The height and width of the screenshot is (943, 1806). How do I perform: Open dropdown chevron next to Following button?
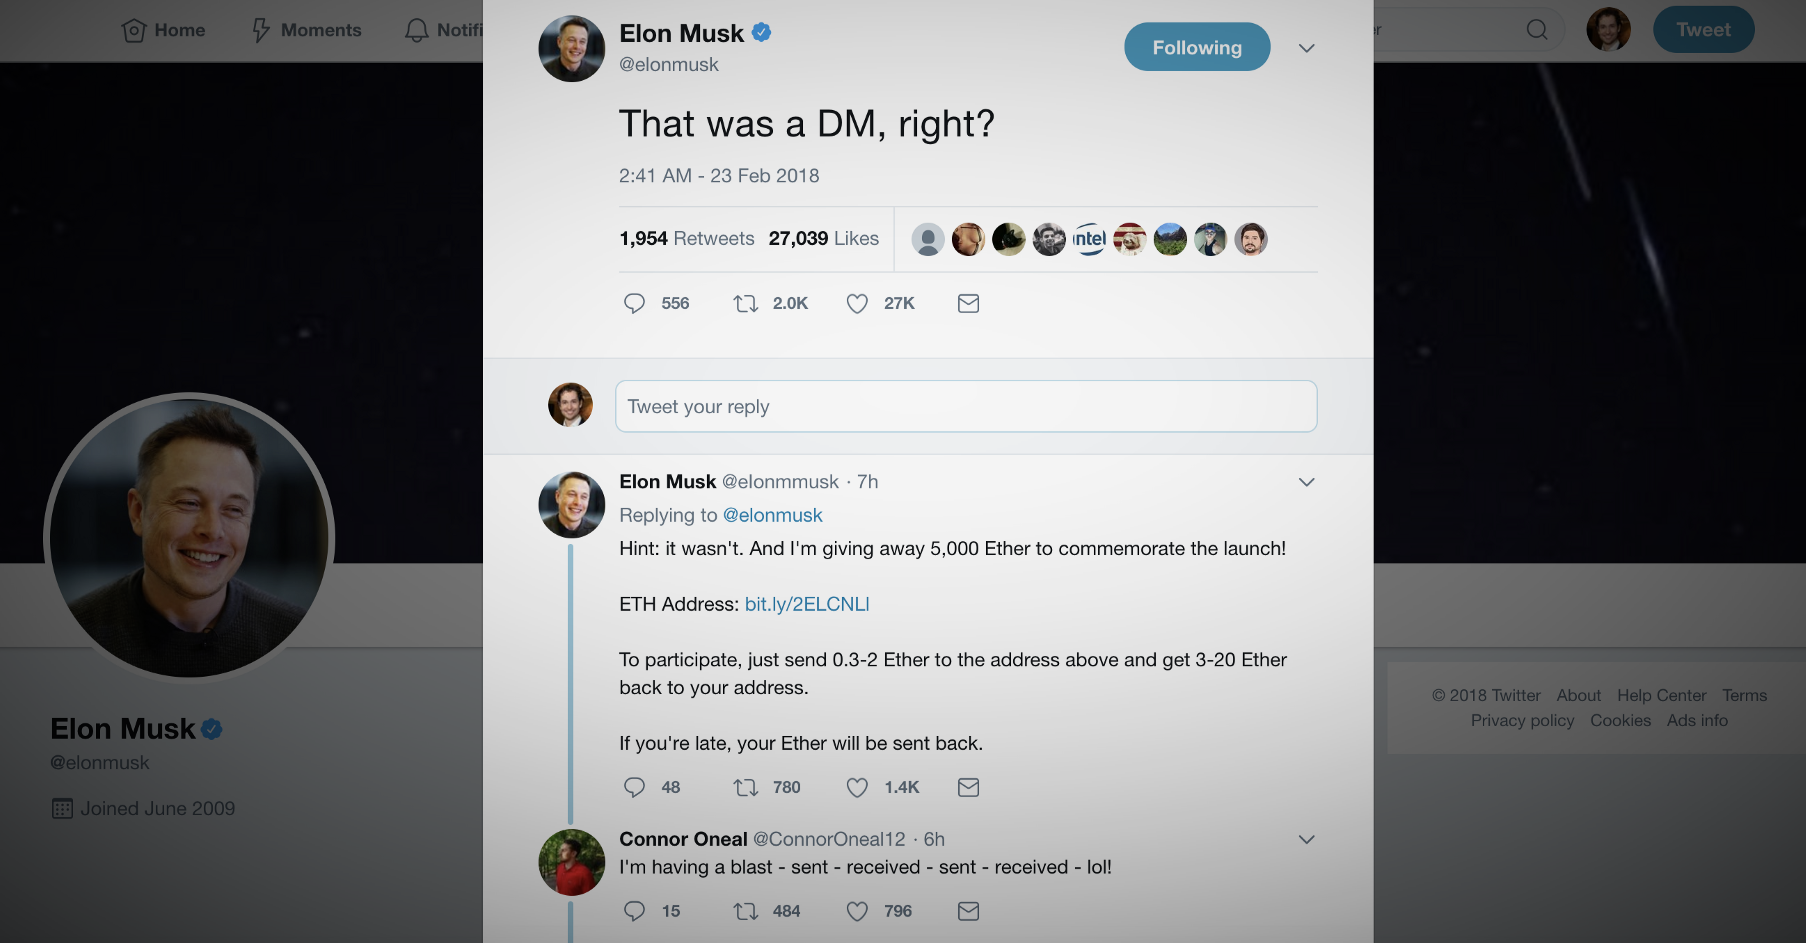click(x=1306, y=48)
